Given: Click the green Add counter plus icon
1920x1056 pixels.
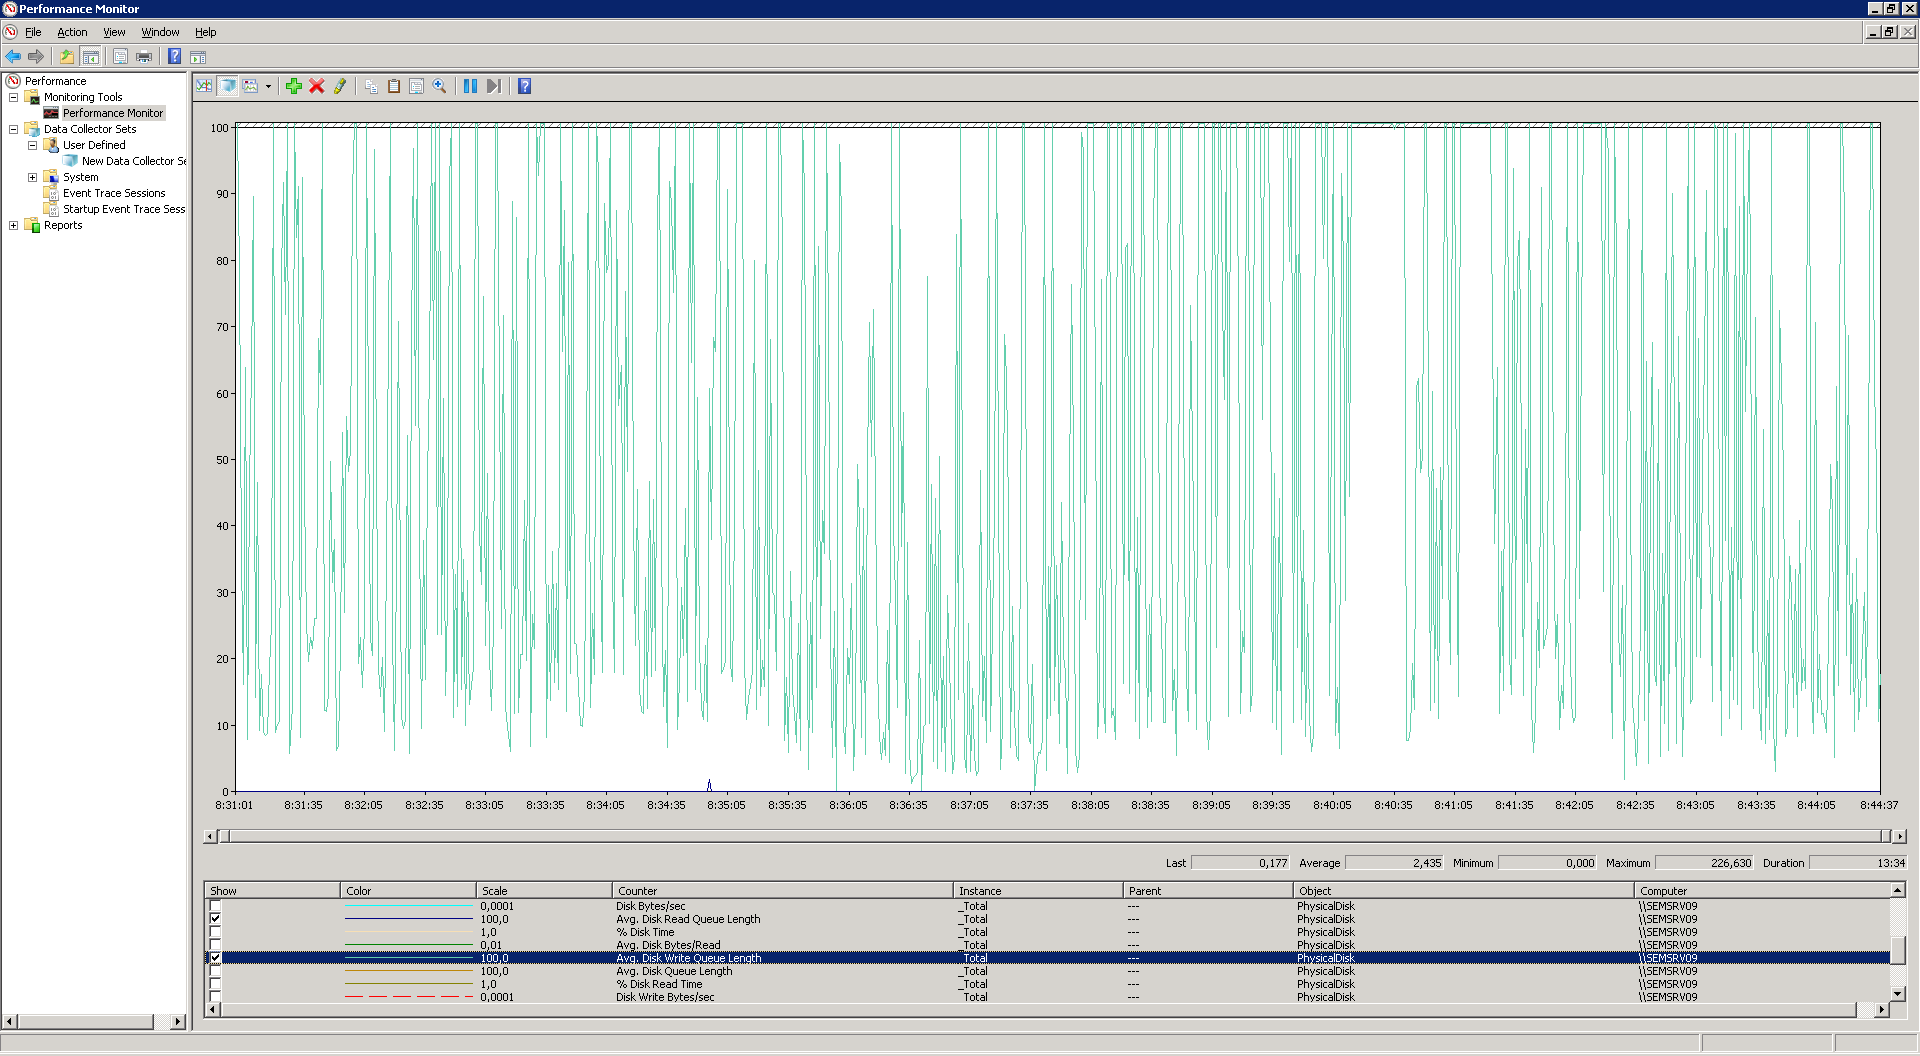Looking at the screenshot, I should 293,86.
